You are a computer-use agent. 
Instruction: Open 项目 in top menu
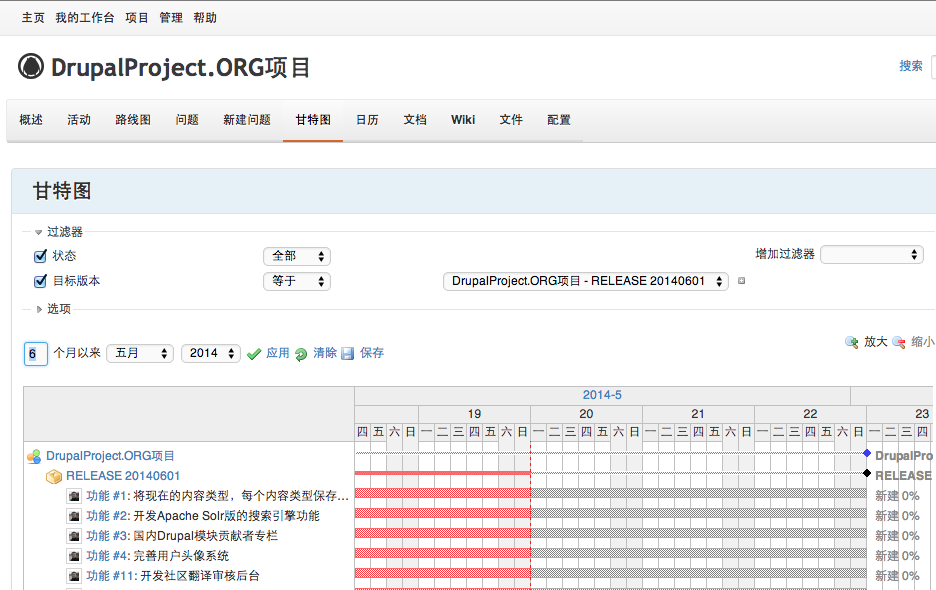pyautogui.click(x=137, y=18)
